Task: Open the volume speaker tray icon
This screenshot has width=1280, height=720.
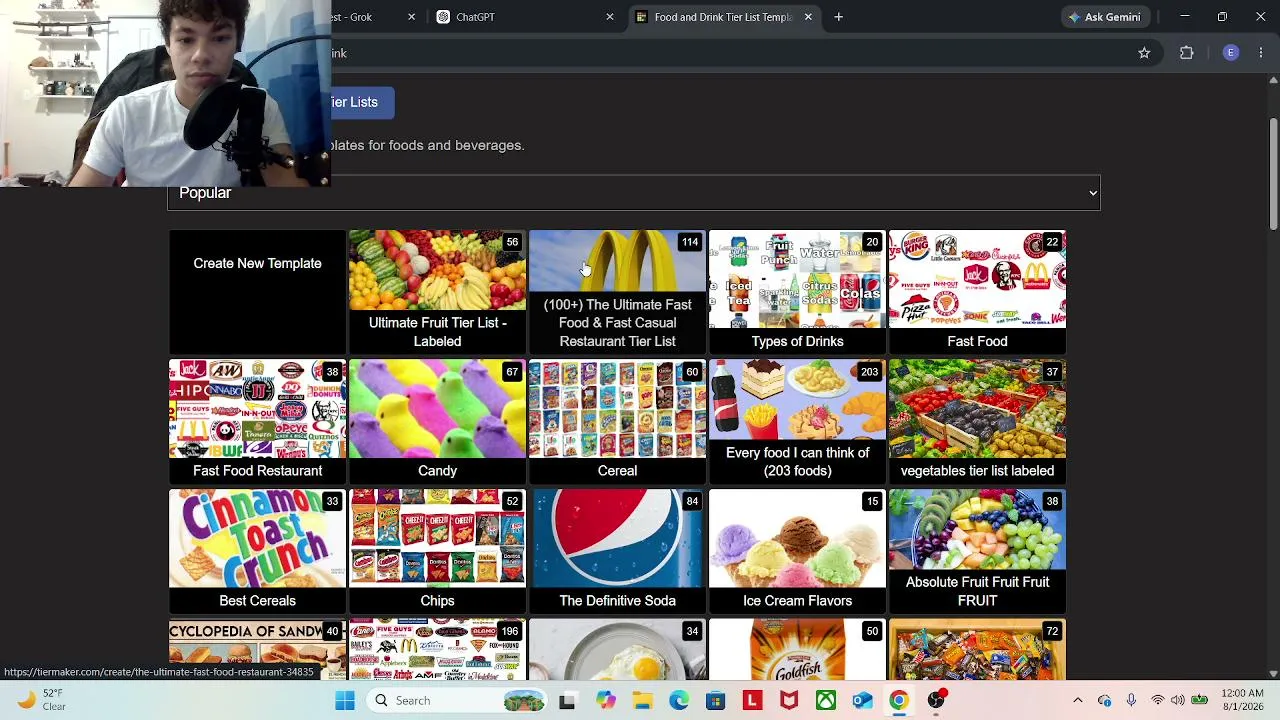Action: [1178, 701]
